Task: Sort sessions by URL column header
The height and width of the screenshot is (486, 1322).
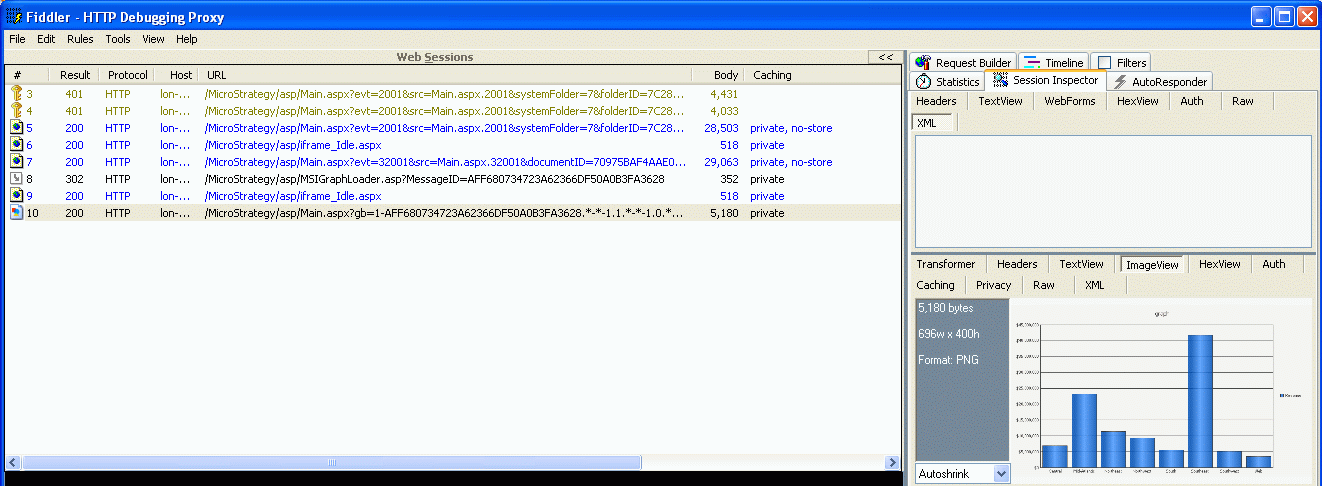Action: [x=446, y=75]
